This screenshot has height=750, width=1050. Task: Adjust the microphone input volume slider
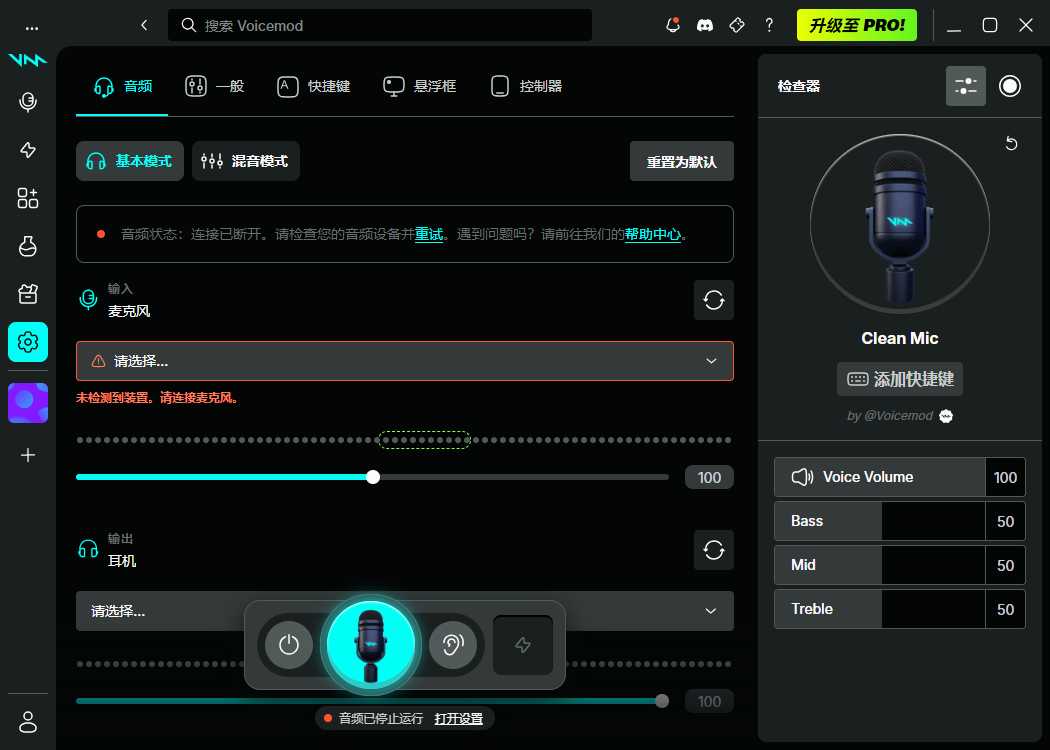(373, 477)
